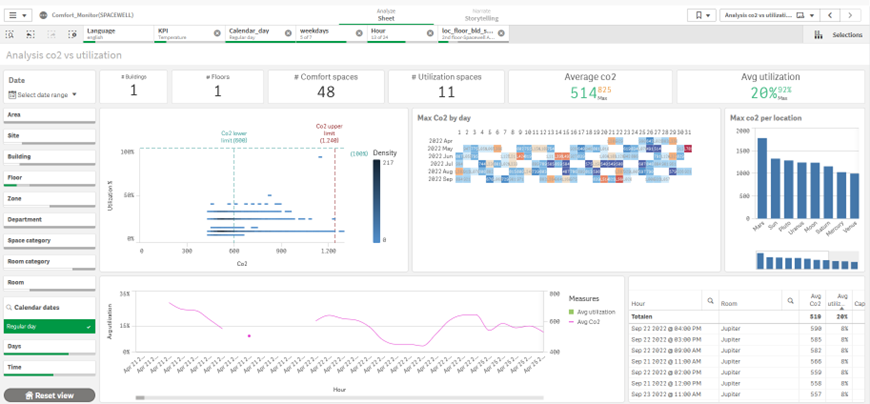Viewport: 870px width, 404px height.
Task: Open the Hour selection chip
Action: (396, 34)
